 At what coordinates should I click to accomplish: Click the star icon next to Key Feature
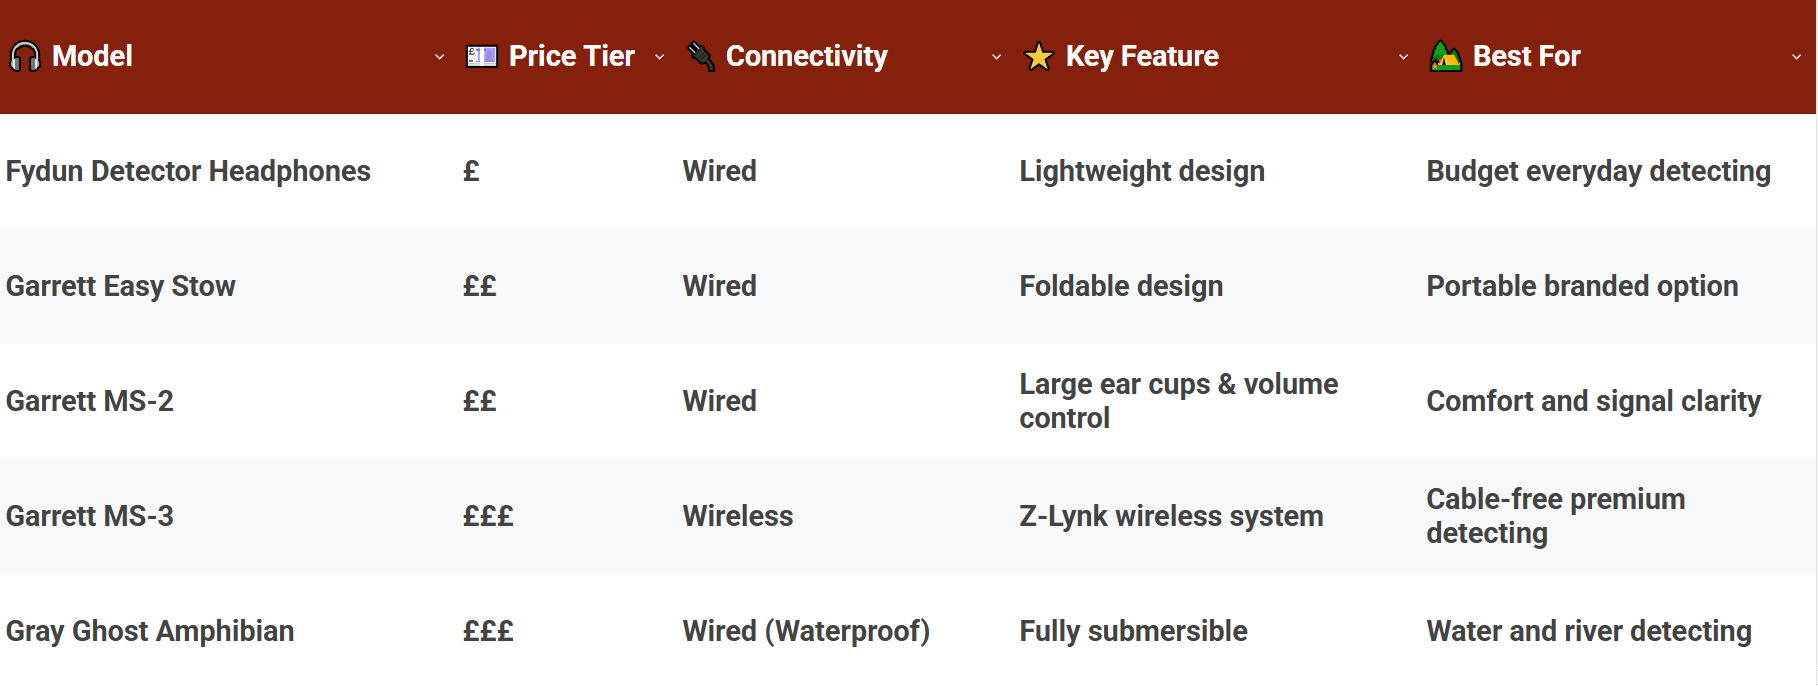1038,56
